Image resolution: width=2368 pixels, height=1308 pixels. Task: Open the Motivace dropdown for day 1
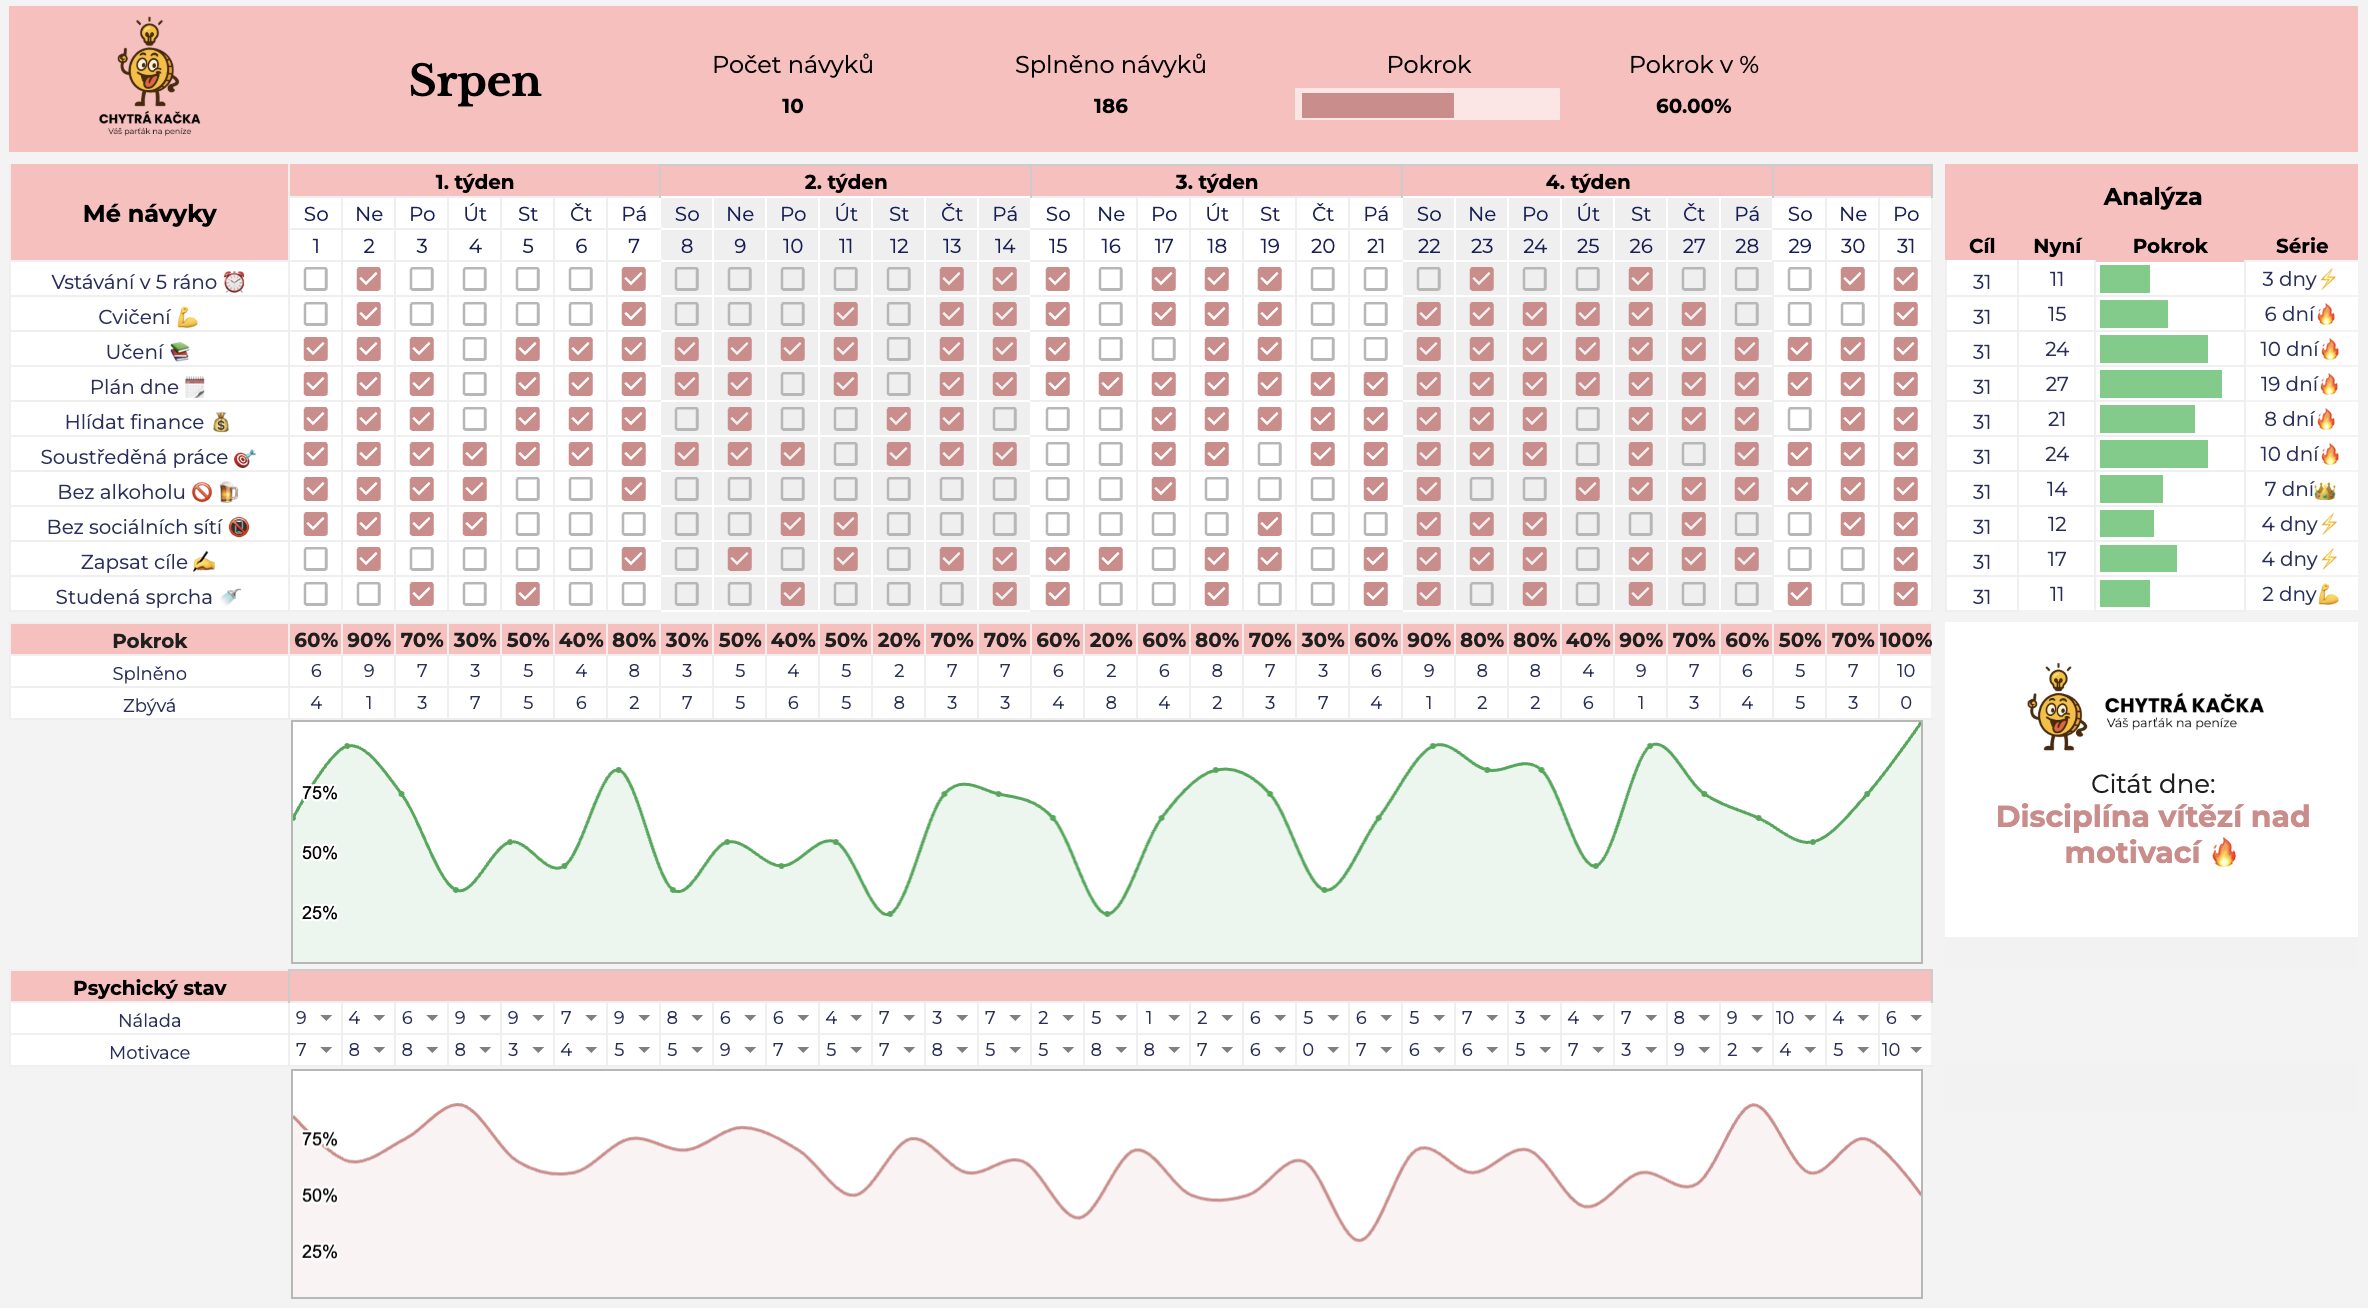click(326, 1050)
